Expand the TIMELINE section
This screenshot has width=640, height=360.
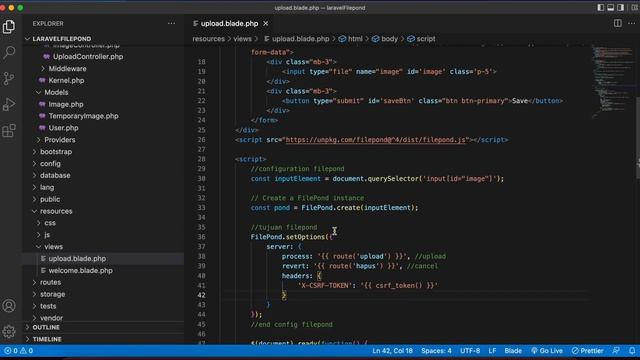[47, 339]
